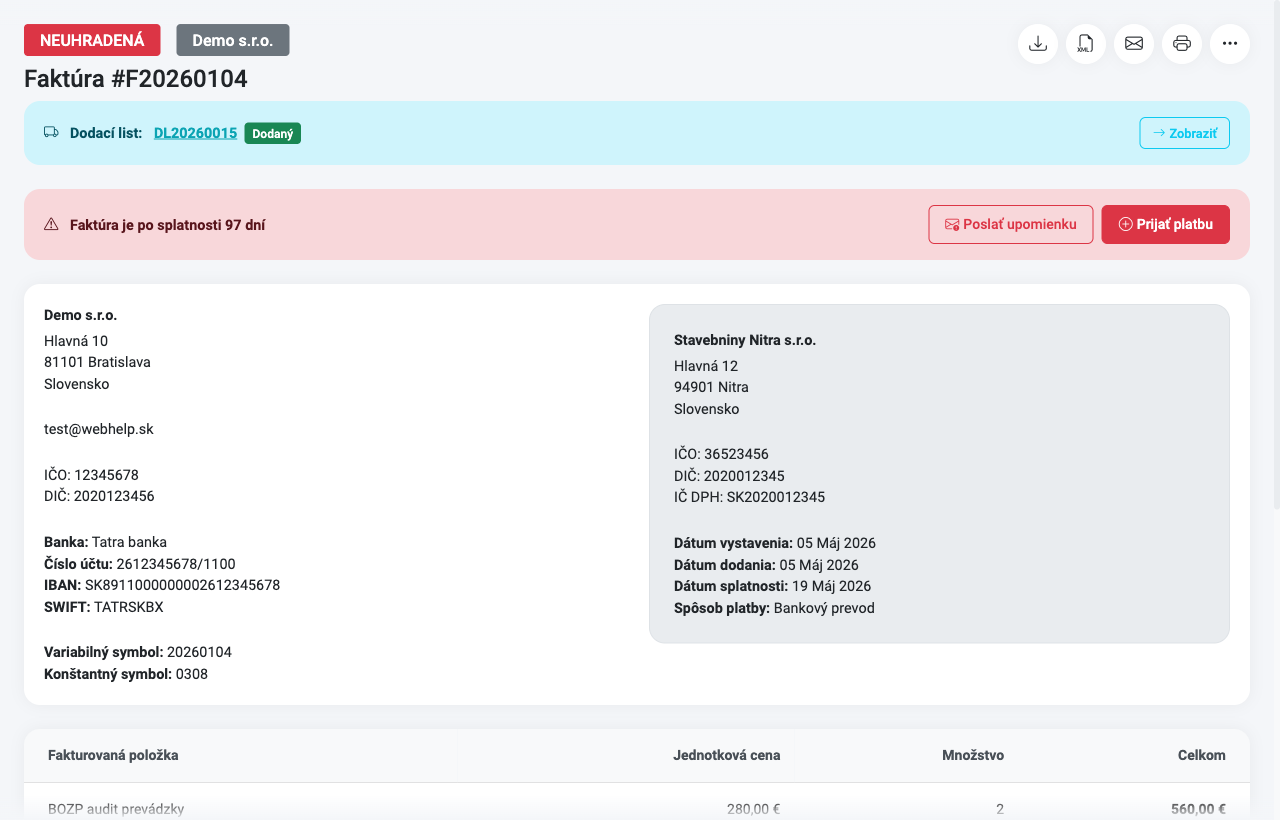Click Prijať platbu button
The height and width of the screenshot is (820, 1280).
[1166, 224]
